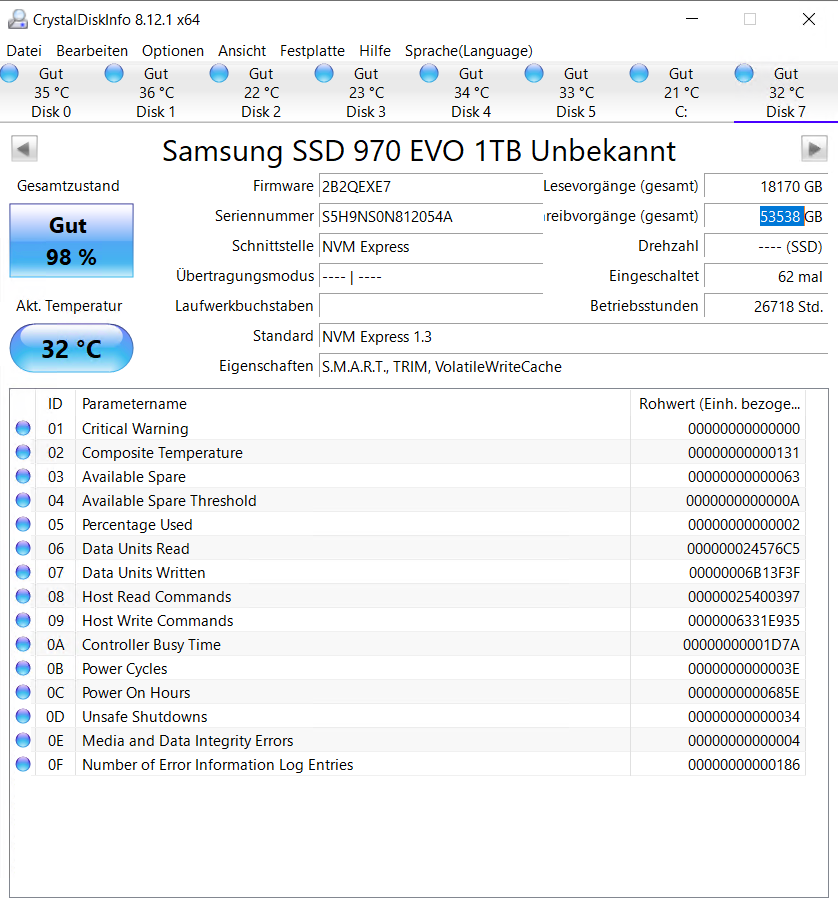Click raw value 00000000000186
This screenshot has width=838, height=904.
click(743, 765)
